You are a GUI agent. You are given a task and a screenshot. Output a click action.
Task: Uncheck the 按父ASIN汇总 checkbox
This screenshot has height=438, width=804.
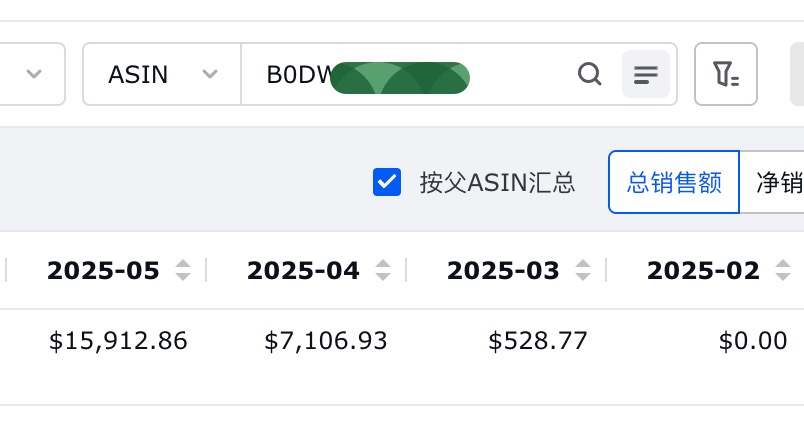pos(387,182)
